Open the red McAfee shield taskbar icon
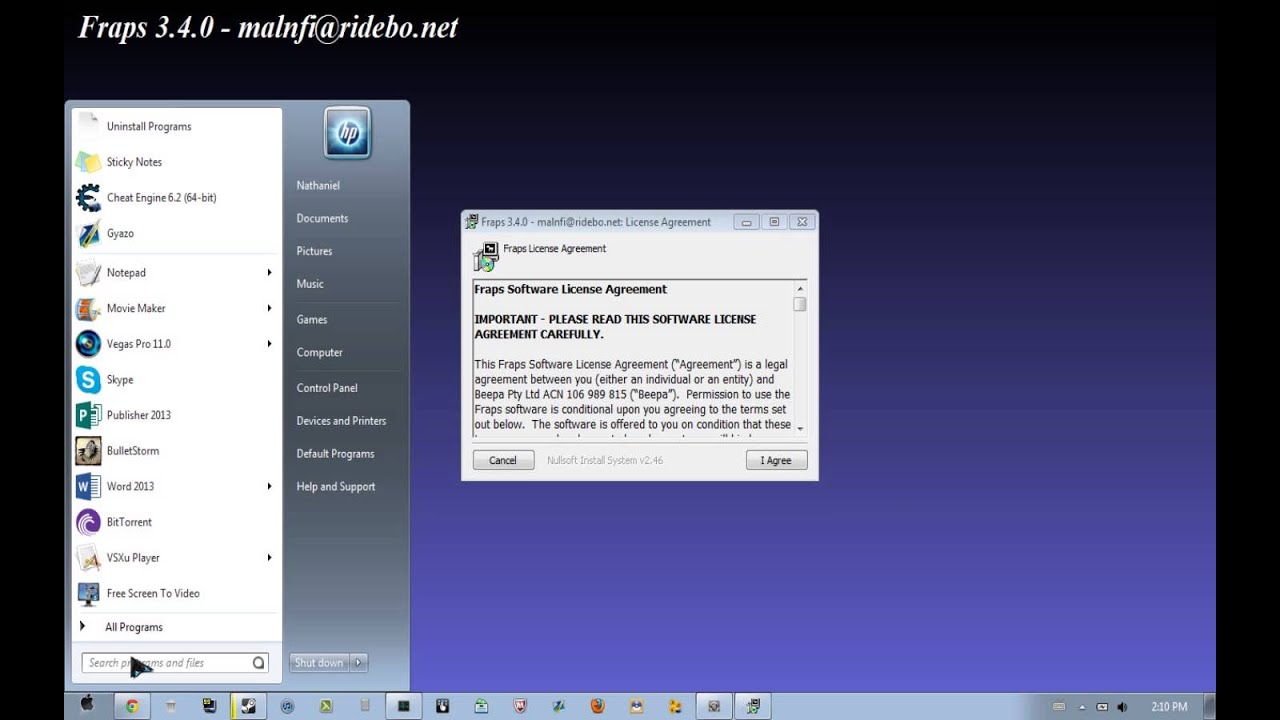The image size is (1280, 720). click(520, 706)
